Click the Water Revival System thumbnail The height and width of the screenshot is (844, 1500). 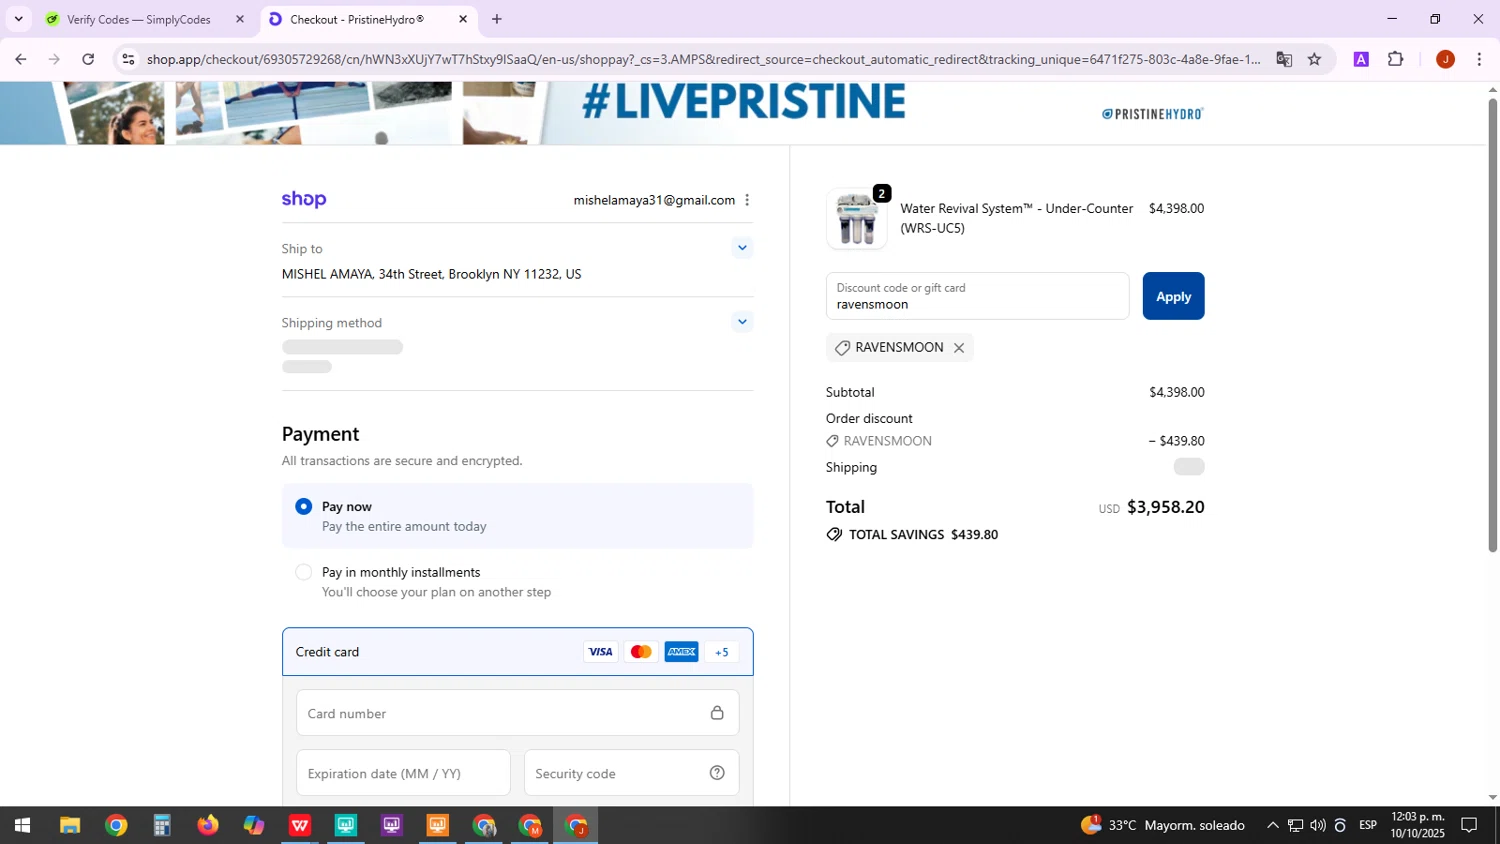click(x=857, y=219)
